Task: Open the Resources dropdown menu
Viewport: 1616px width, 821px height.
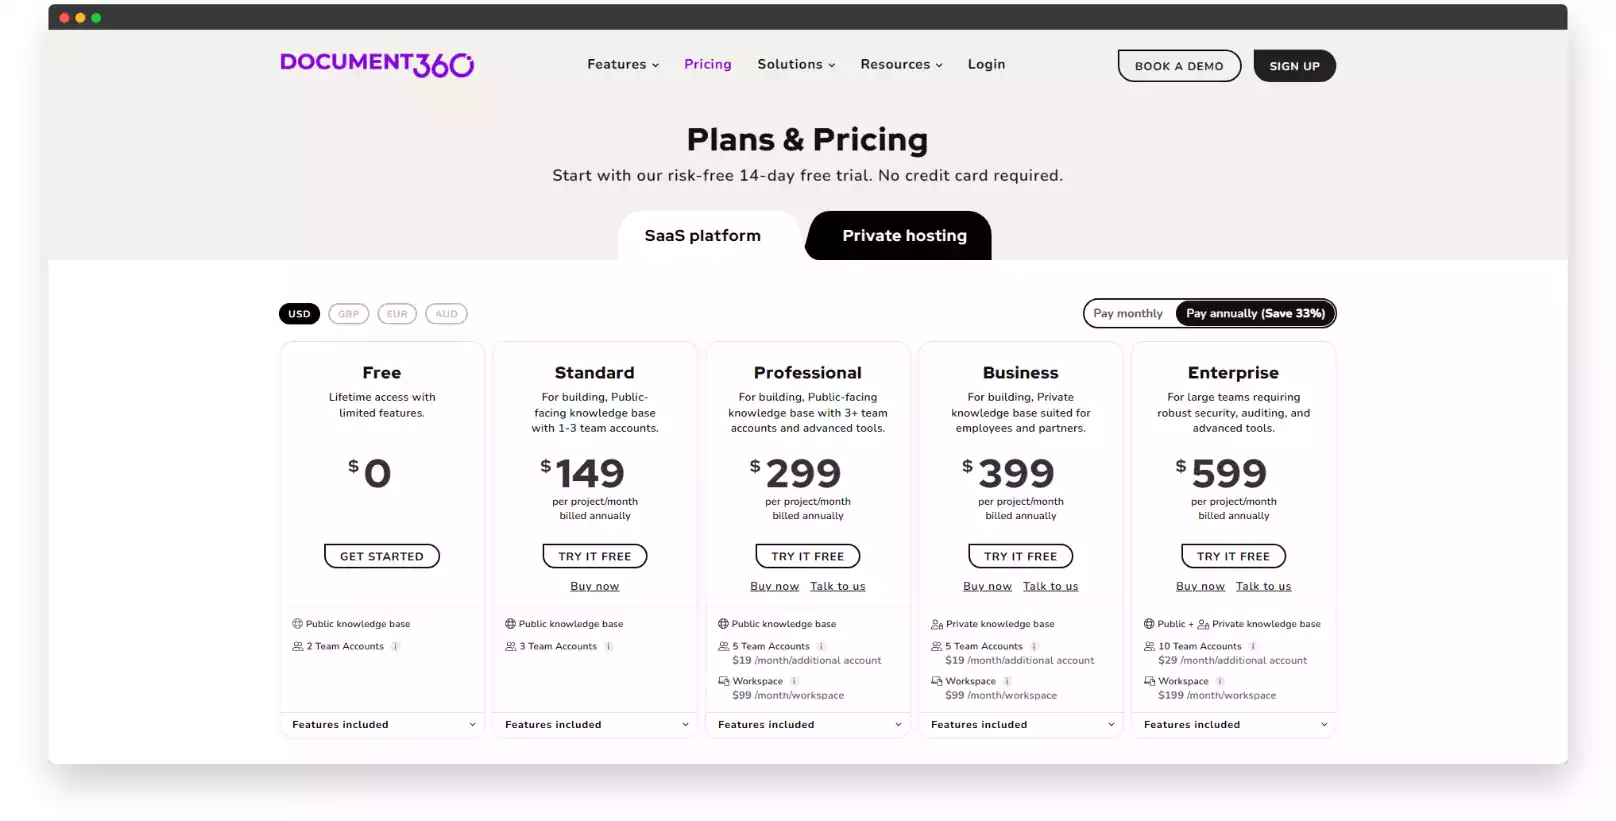Action: tap(896, 63)
